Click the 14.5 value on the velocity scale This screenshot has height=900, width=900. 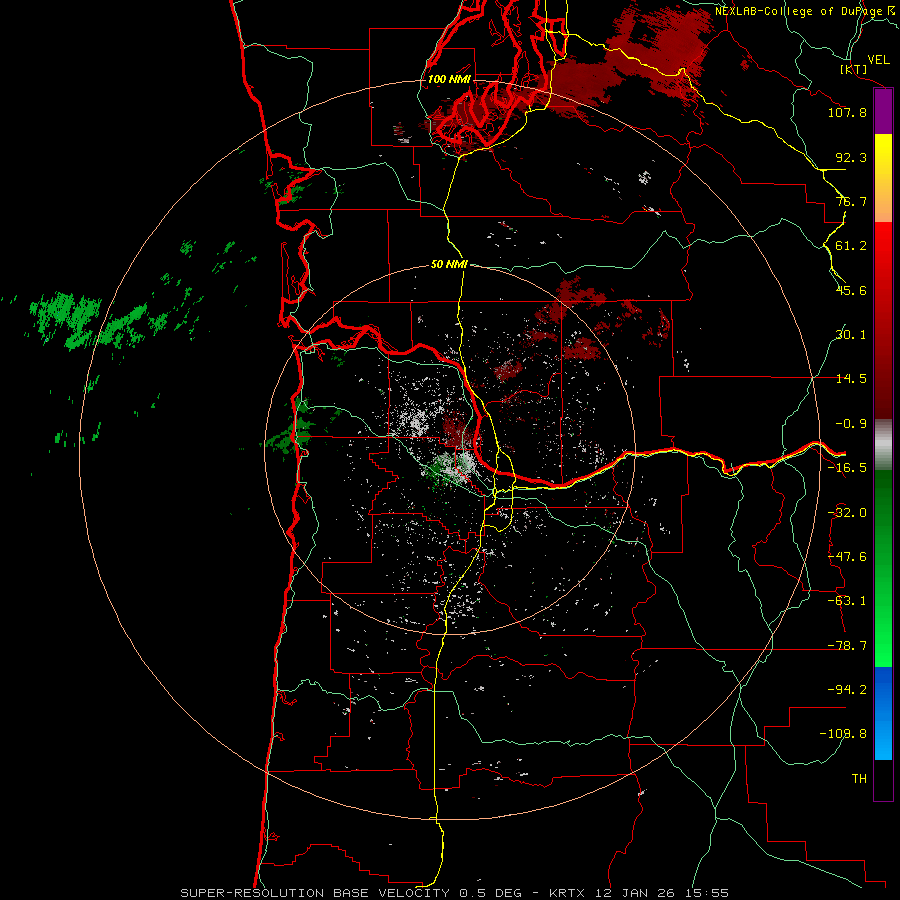point(851,379)
